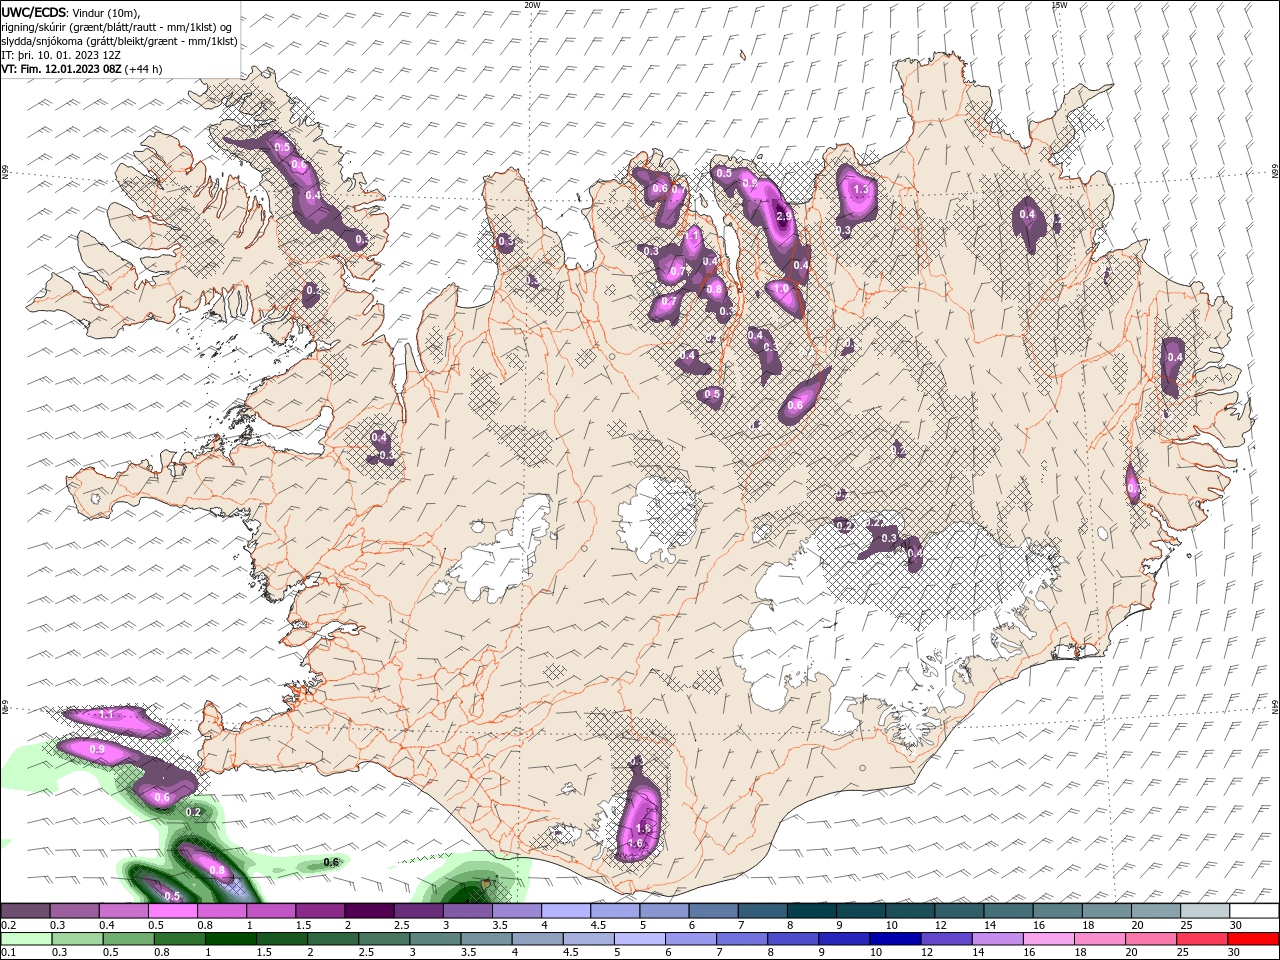Click the darkest green swatch above 1, lower row
The width and height of the screenshot is (1280, 960).
(231, 939)
